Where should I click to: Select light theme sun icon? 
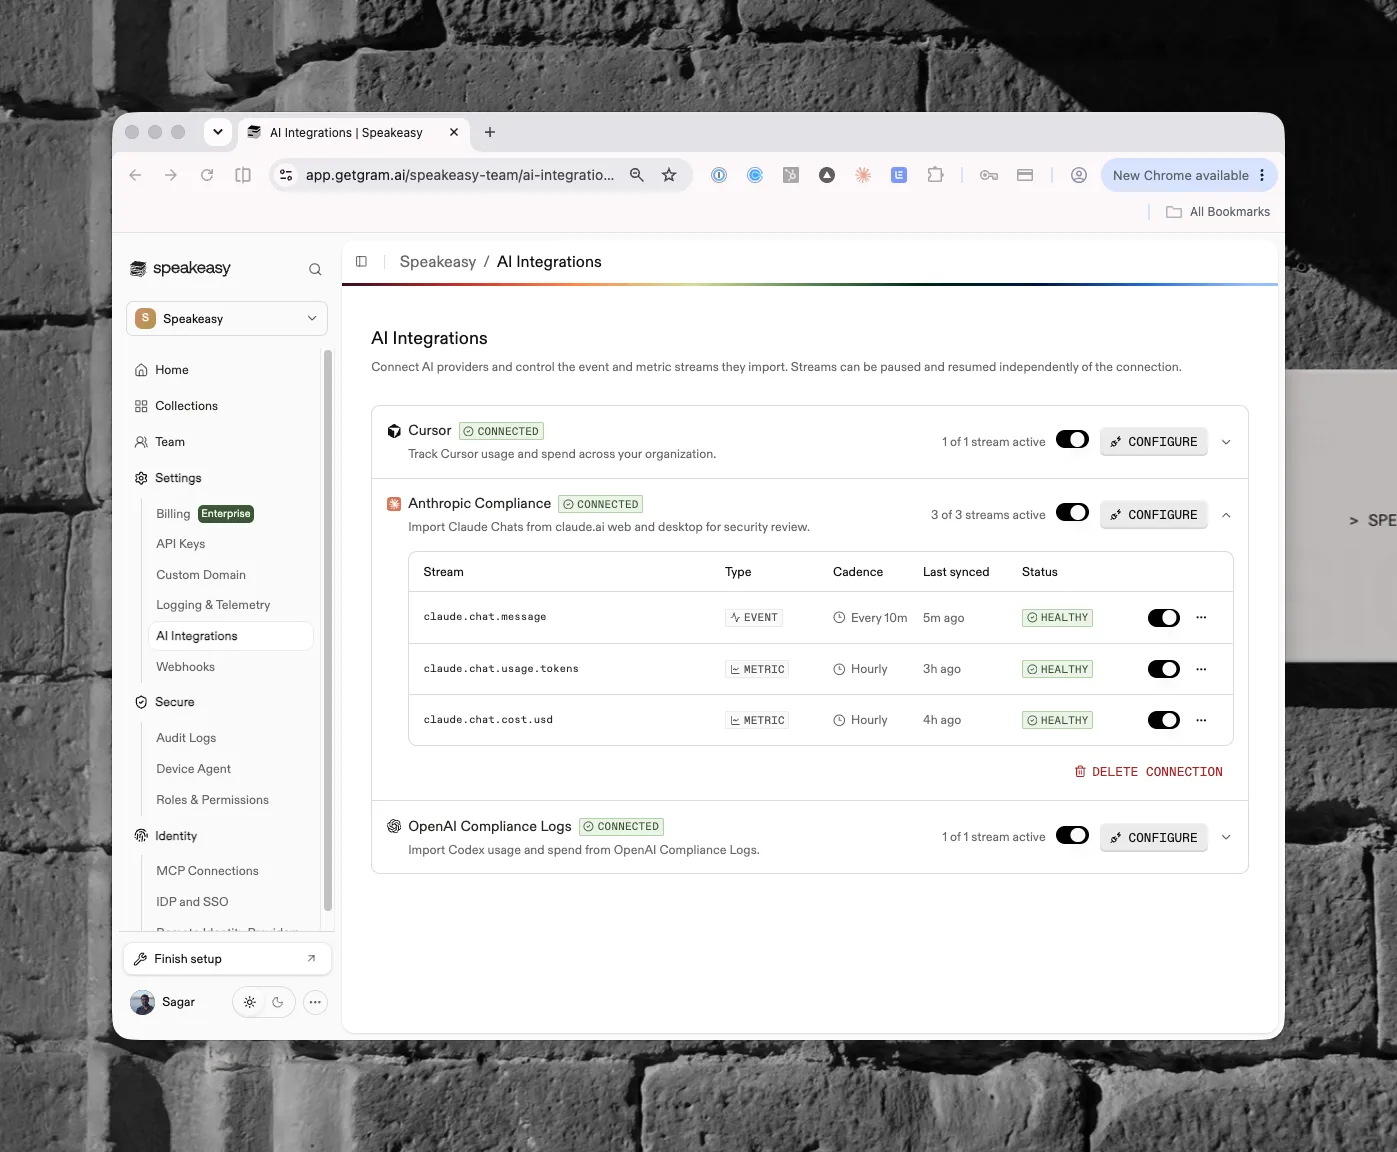250,1002
